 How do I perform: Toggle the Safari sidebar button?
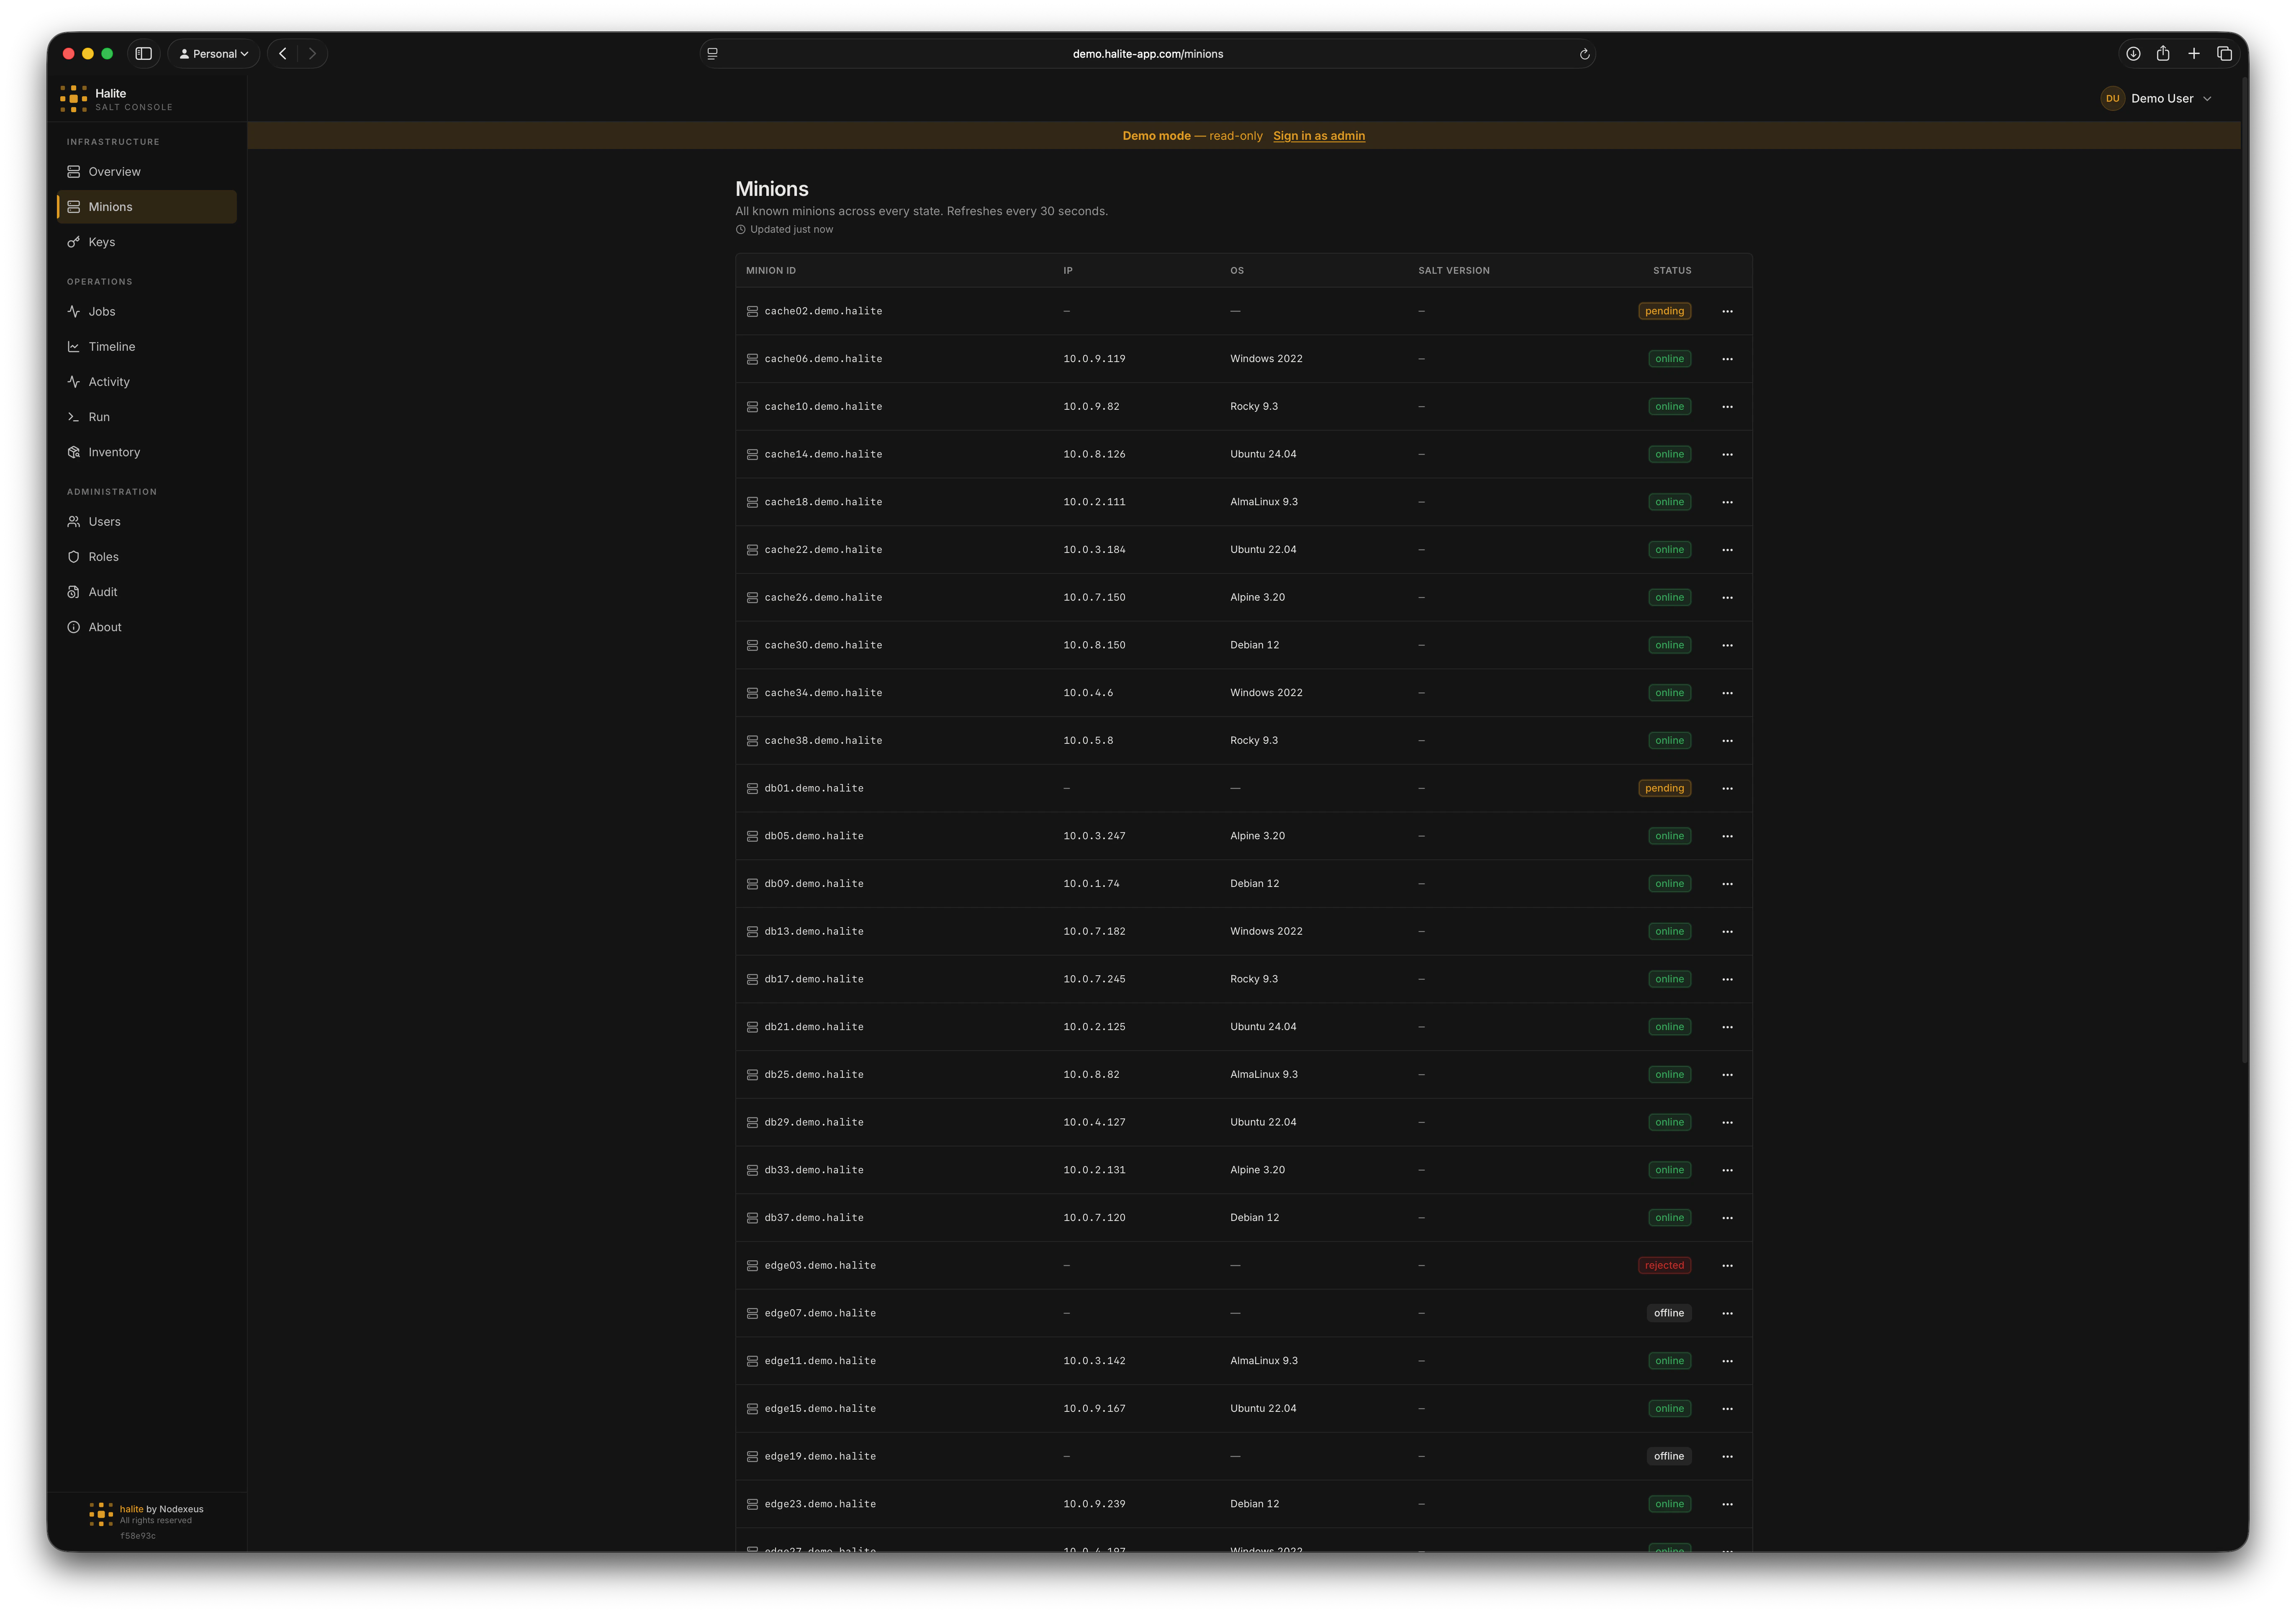[144, 54]
